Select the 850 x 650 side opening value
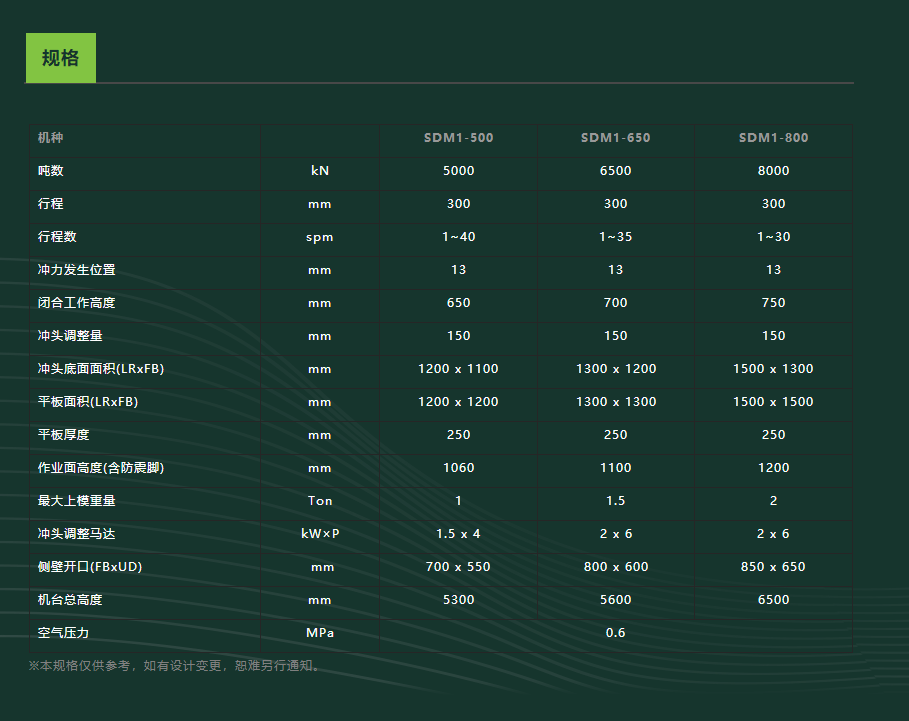This screenshot has height=721, width=909. pos(773,567)
